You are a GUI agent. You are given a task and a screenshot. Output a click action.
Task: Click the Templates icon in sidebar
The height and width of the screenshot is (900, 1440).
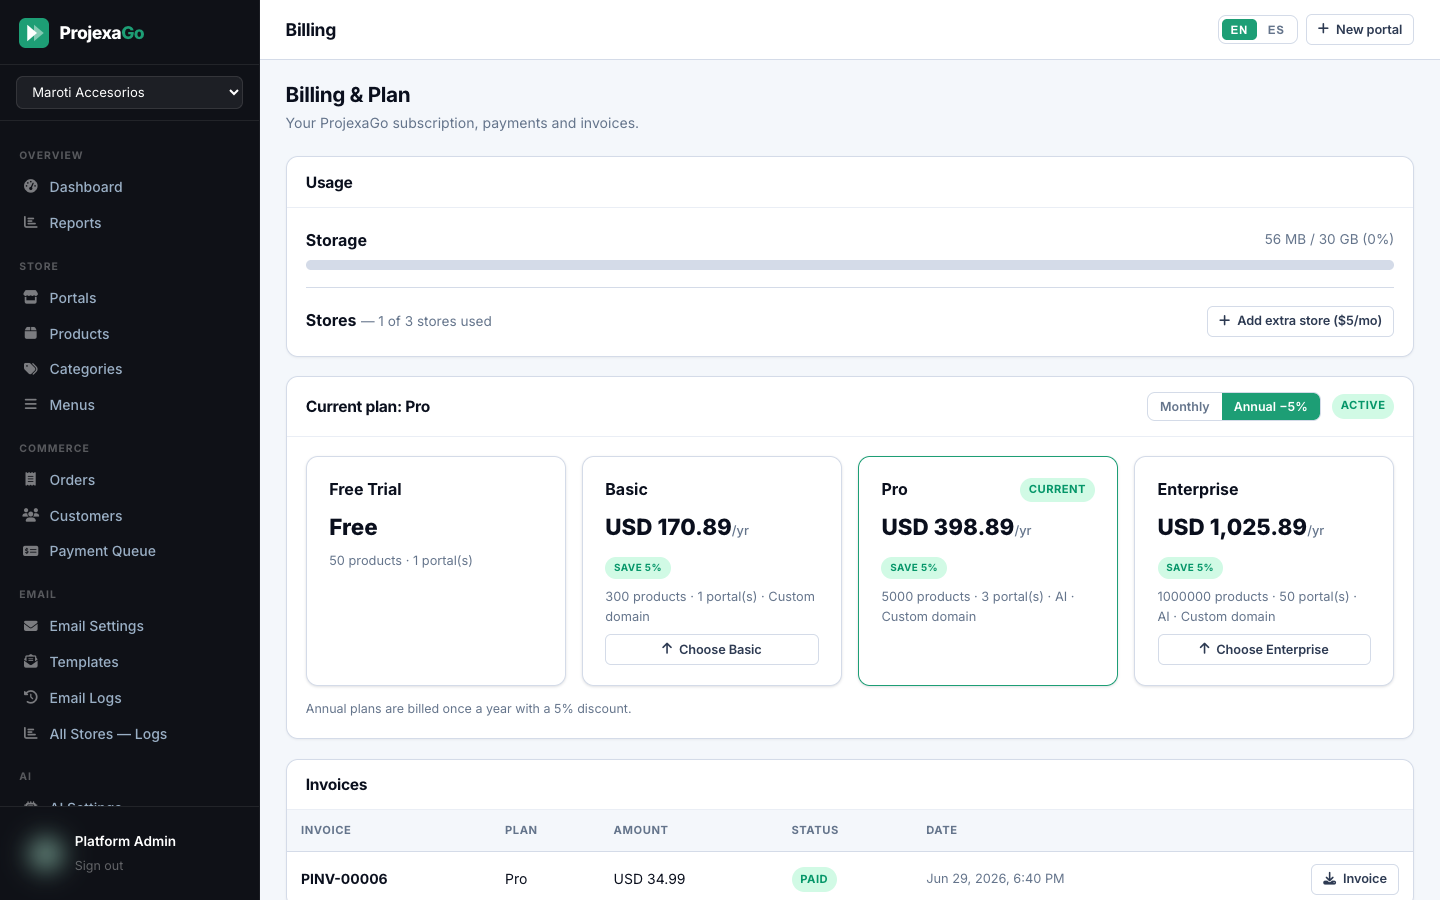point(31,661)
